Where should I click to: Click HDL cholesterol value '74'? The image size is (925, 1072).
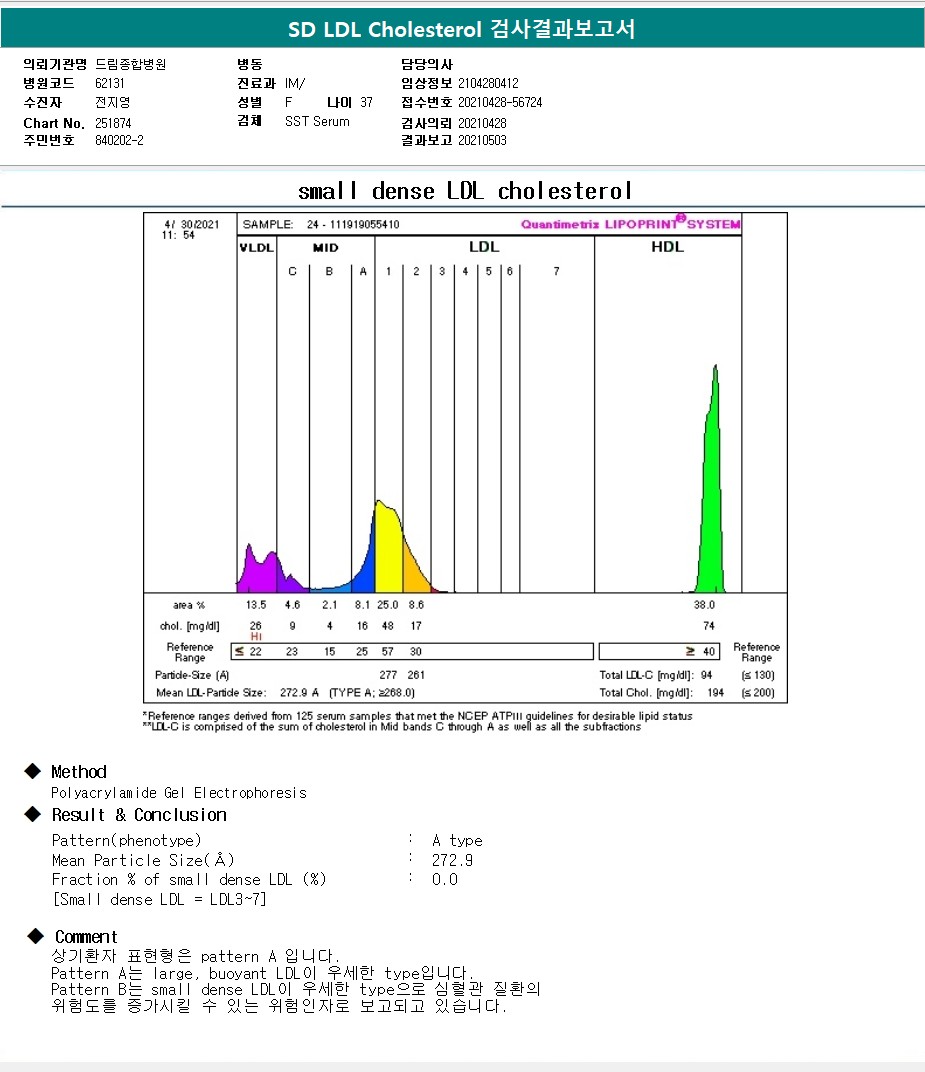pos(709,626)
